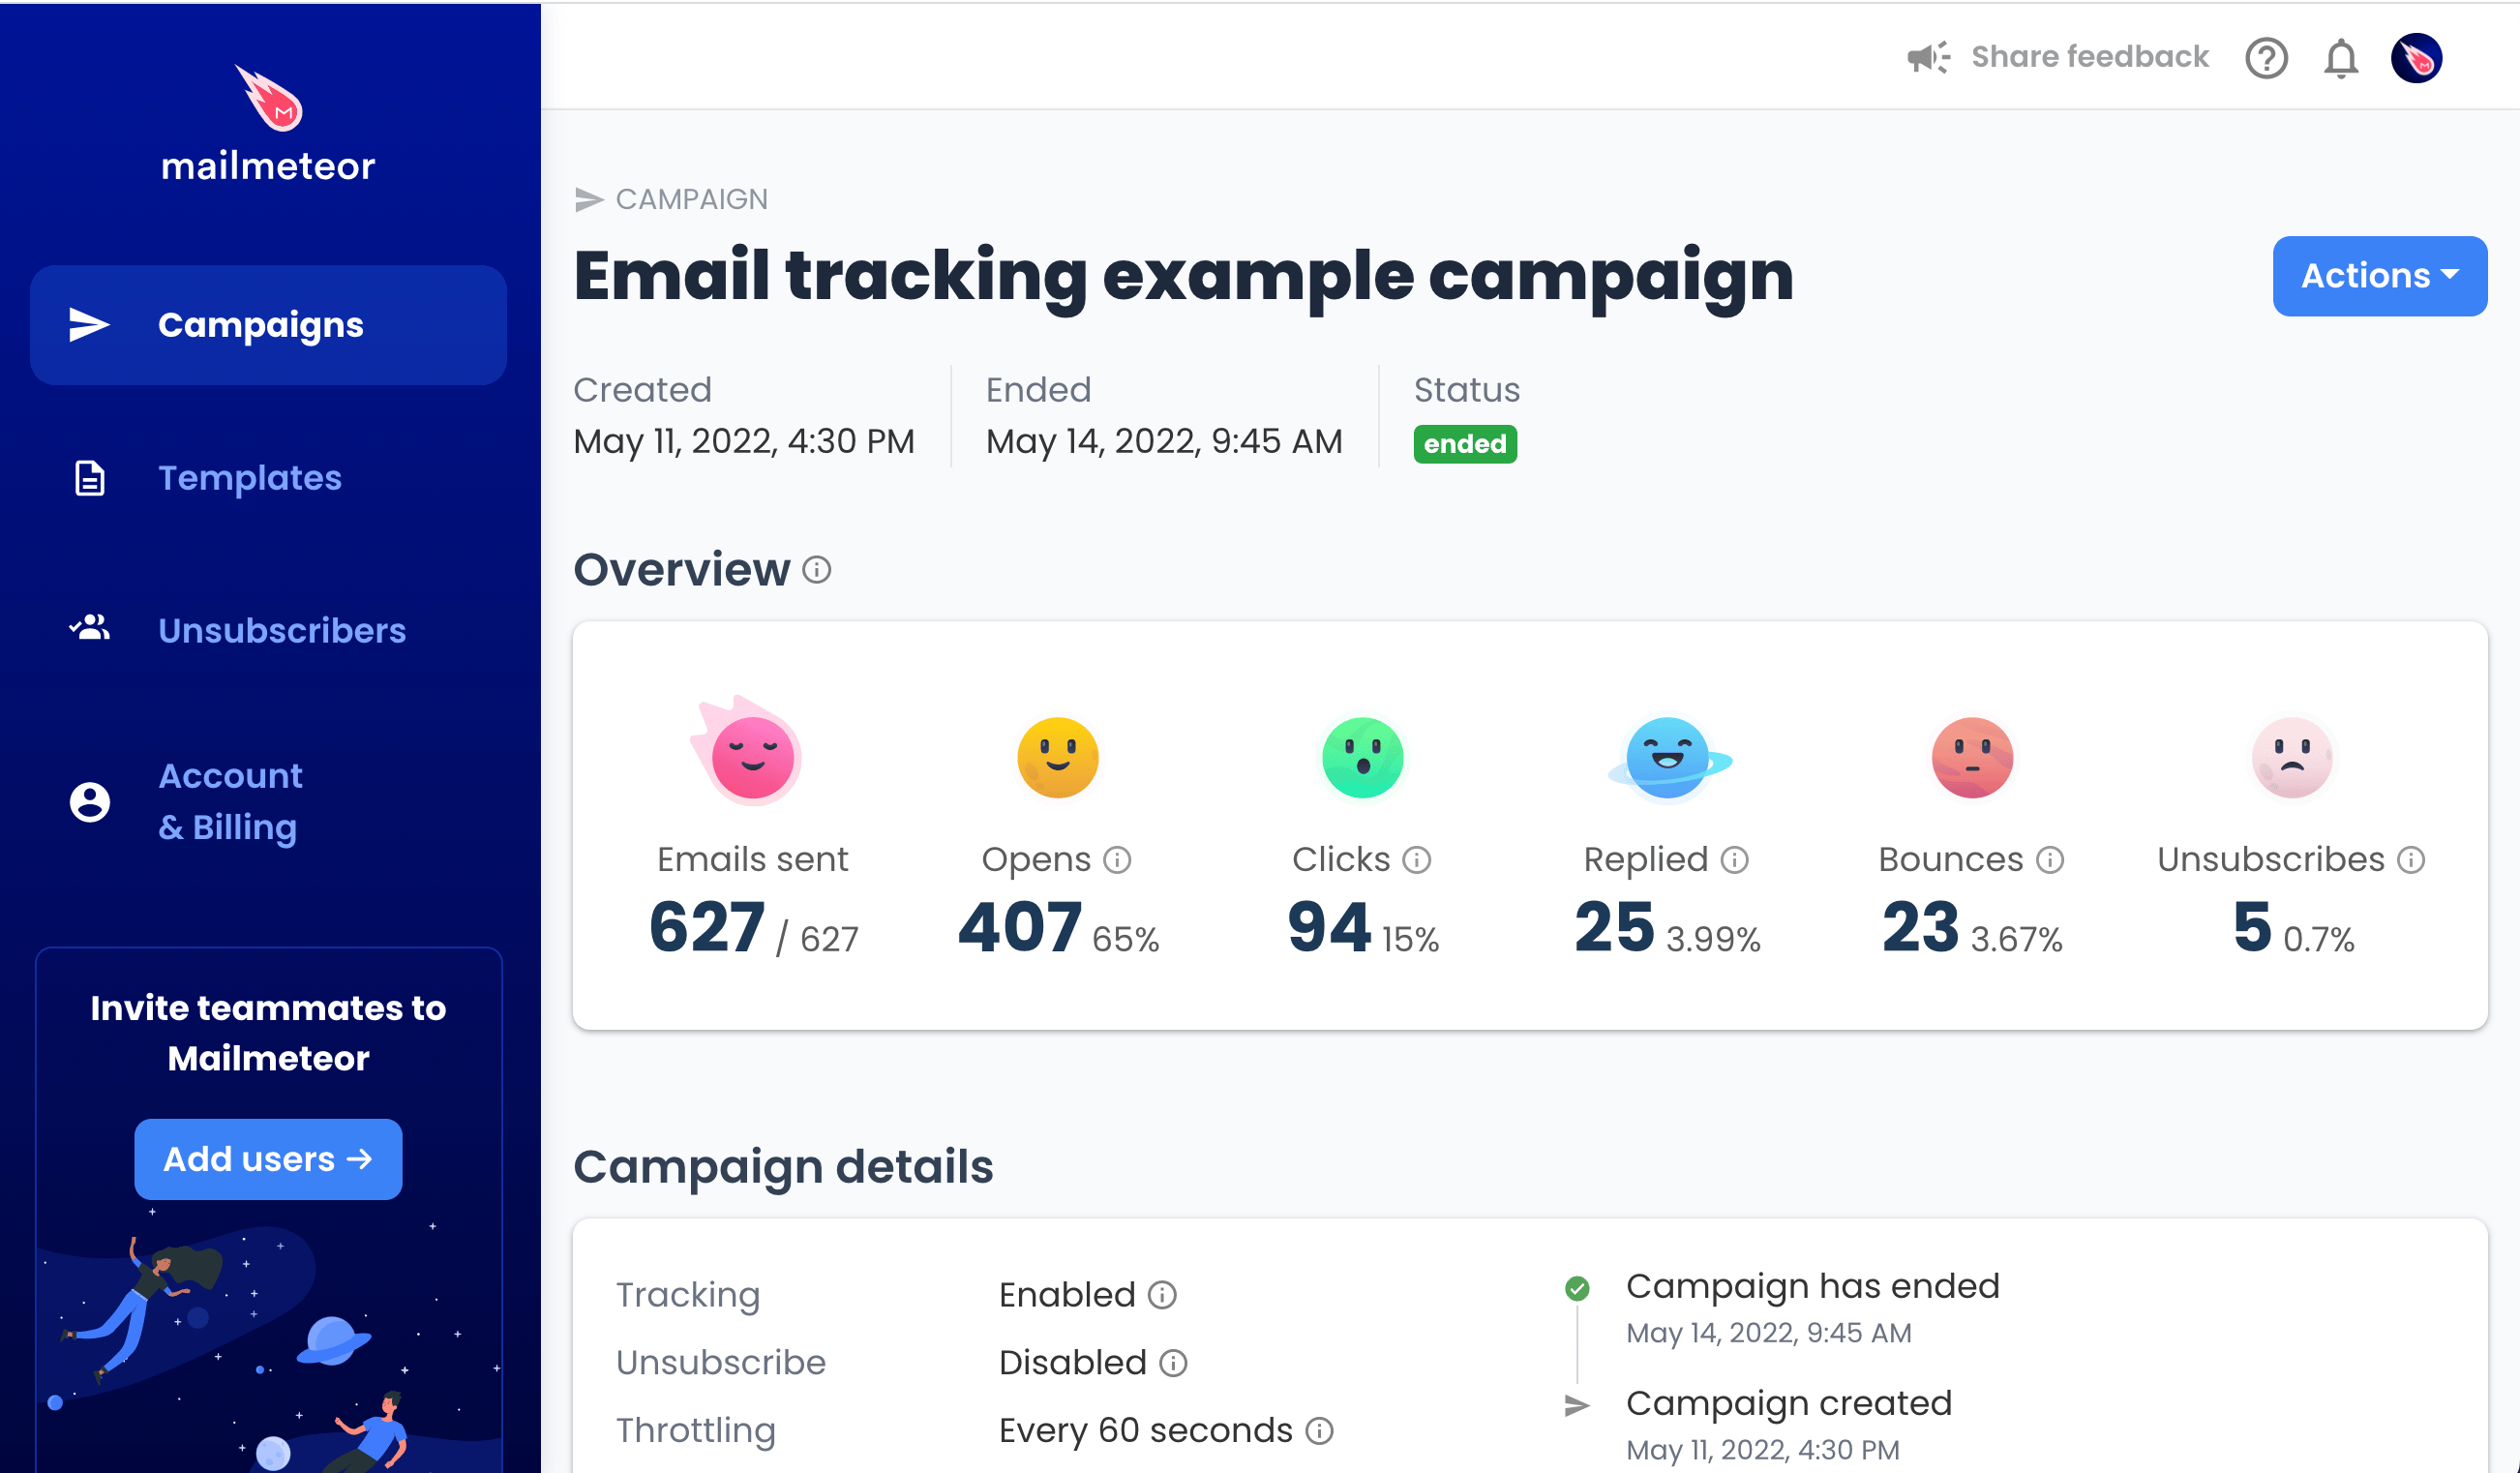
Task: Click the user profile avatar icon
Action: [x=2418, y=58]
